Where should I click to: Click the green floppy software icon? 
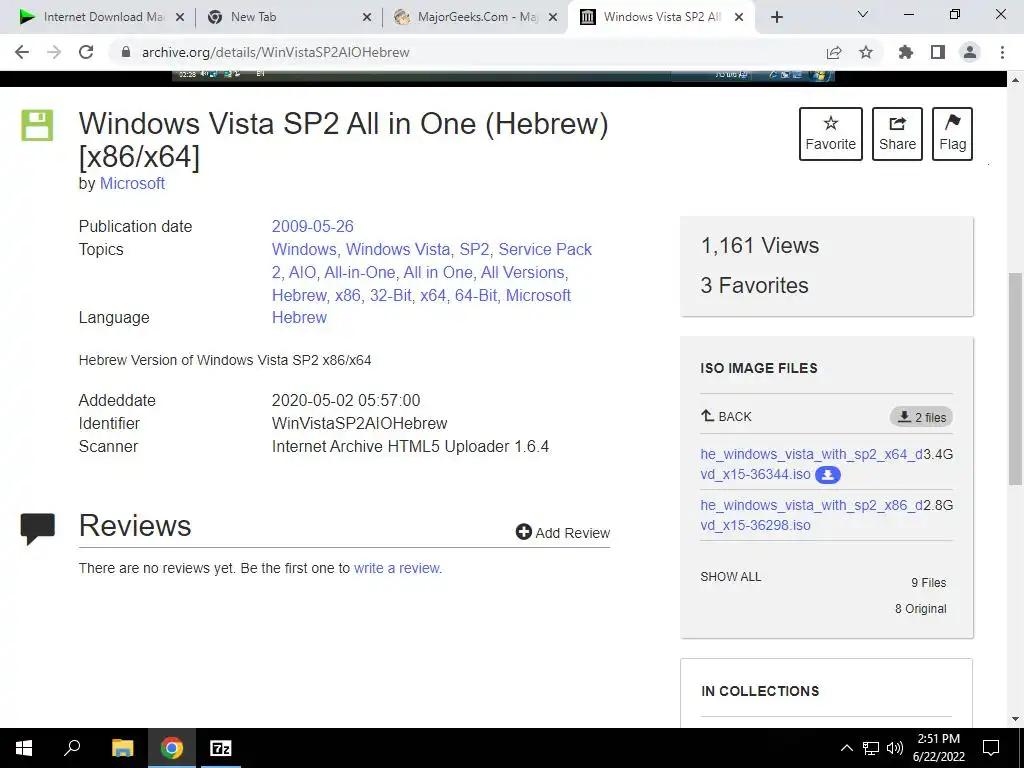pos(37,125)
